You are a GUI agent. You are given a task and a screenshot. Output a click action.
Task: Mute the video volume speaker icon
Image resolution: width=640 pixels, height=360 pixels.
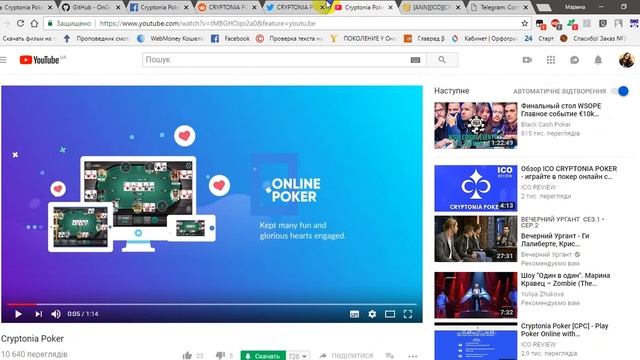tap(56, 314)
